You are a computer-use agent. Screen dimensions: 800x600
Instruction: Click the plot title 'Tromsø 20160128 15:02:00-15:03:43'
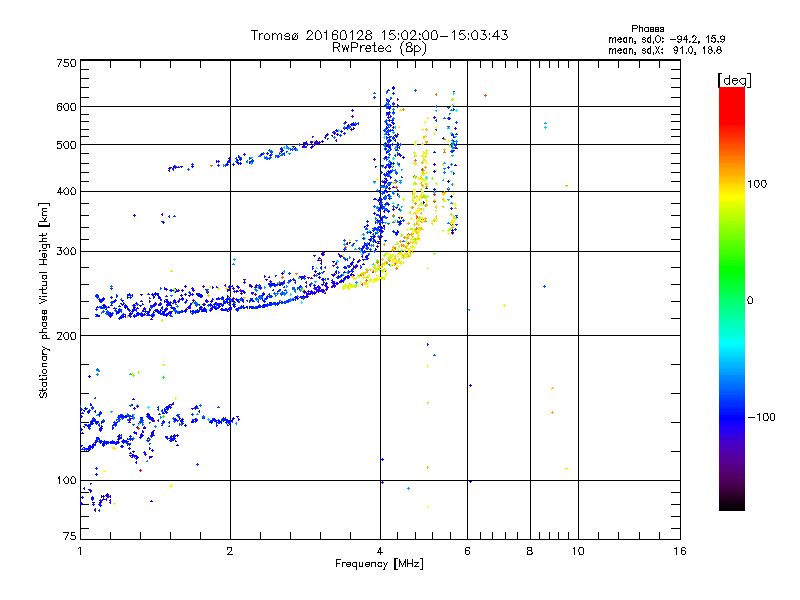pos(379,35)
